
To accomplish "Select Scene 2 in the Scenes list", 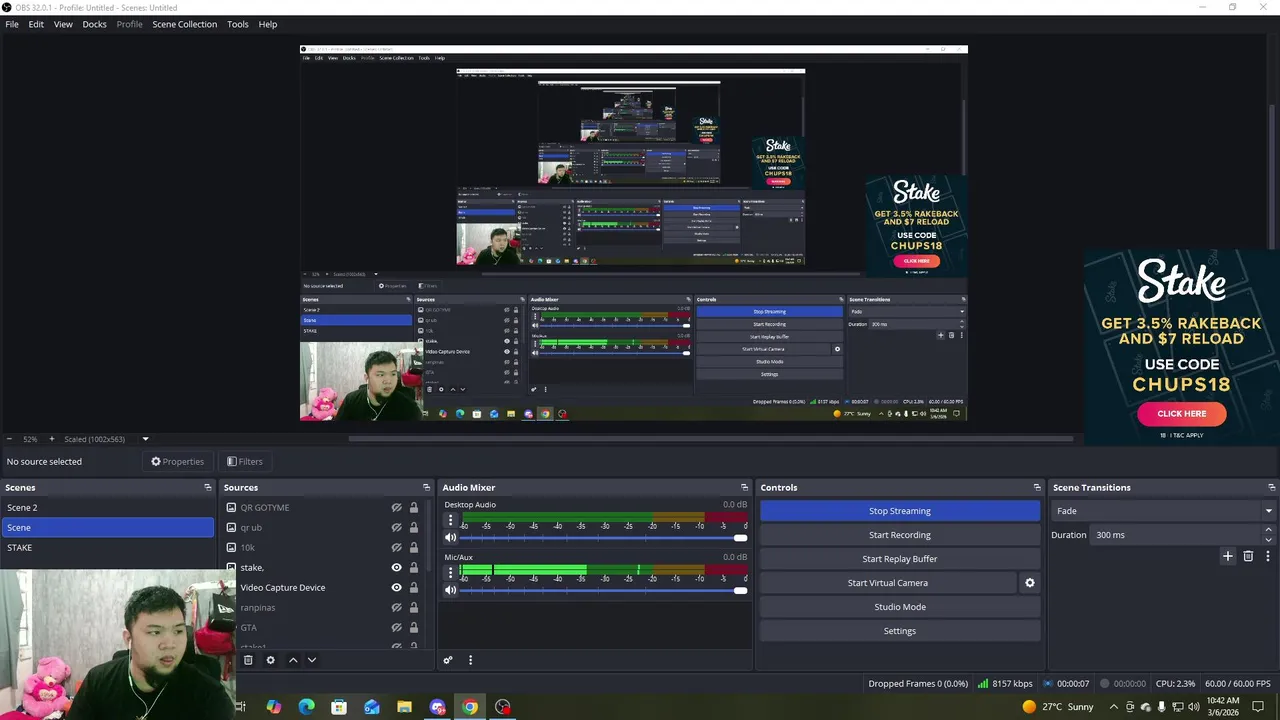I will [x=108, y=508].
